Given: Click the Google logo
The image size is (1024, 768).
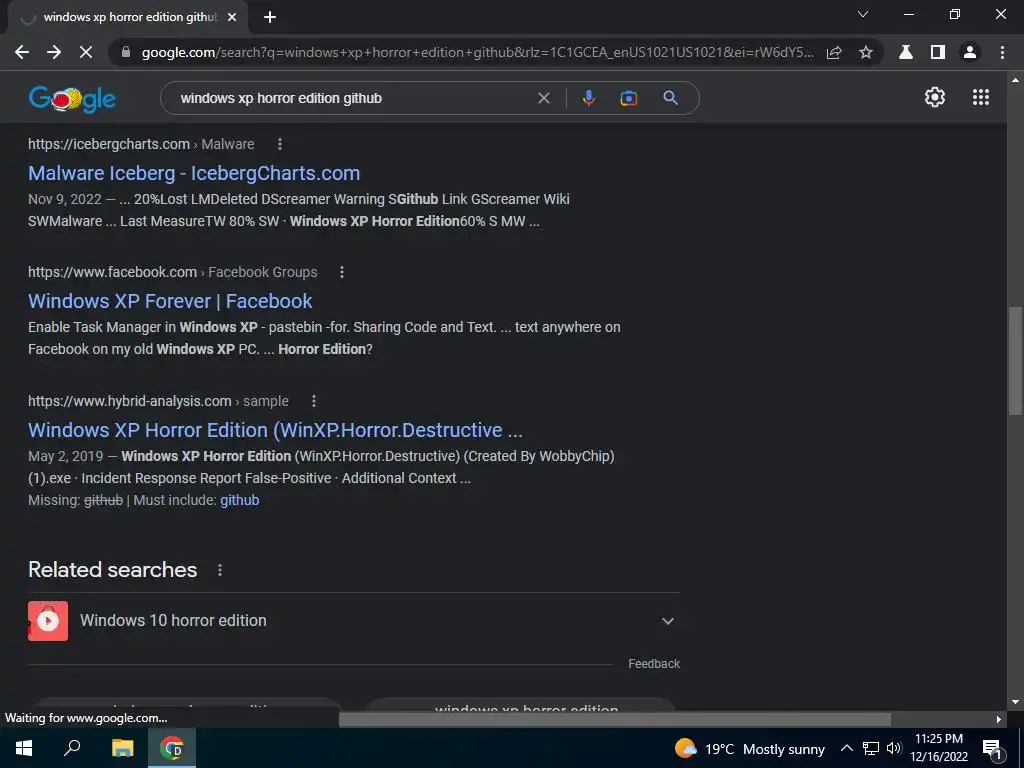Looking at the screenshot, I should (72, 99).
